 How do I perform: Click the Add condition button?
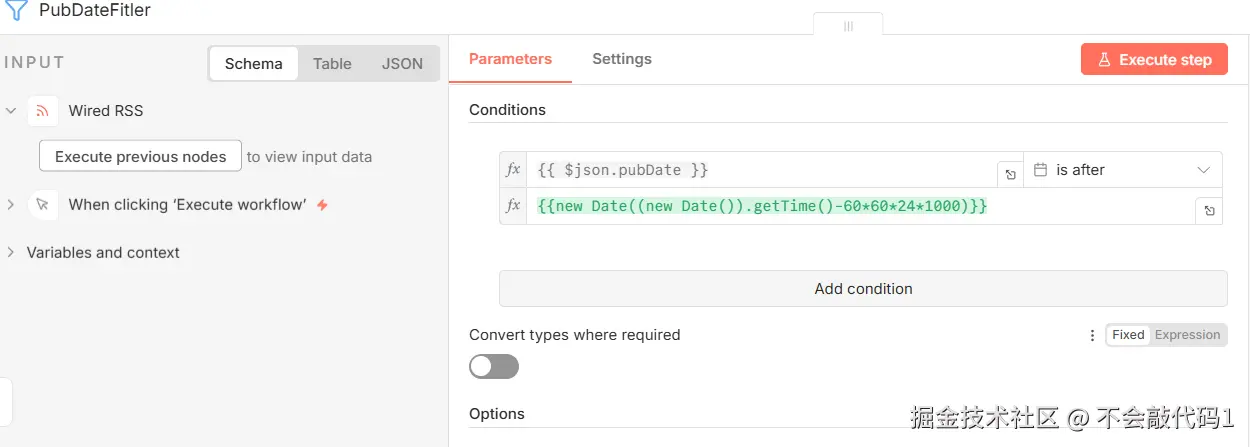pos(863,289)
